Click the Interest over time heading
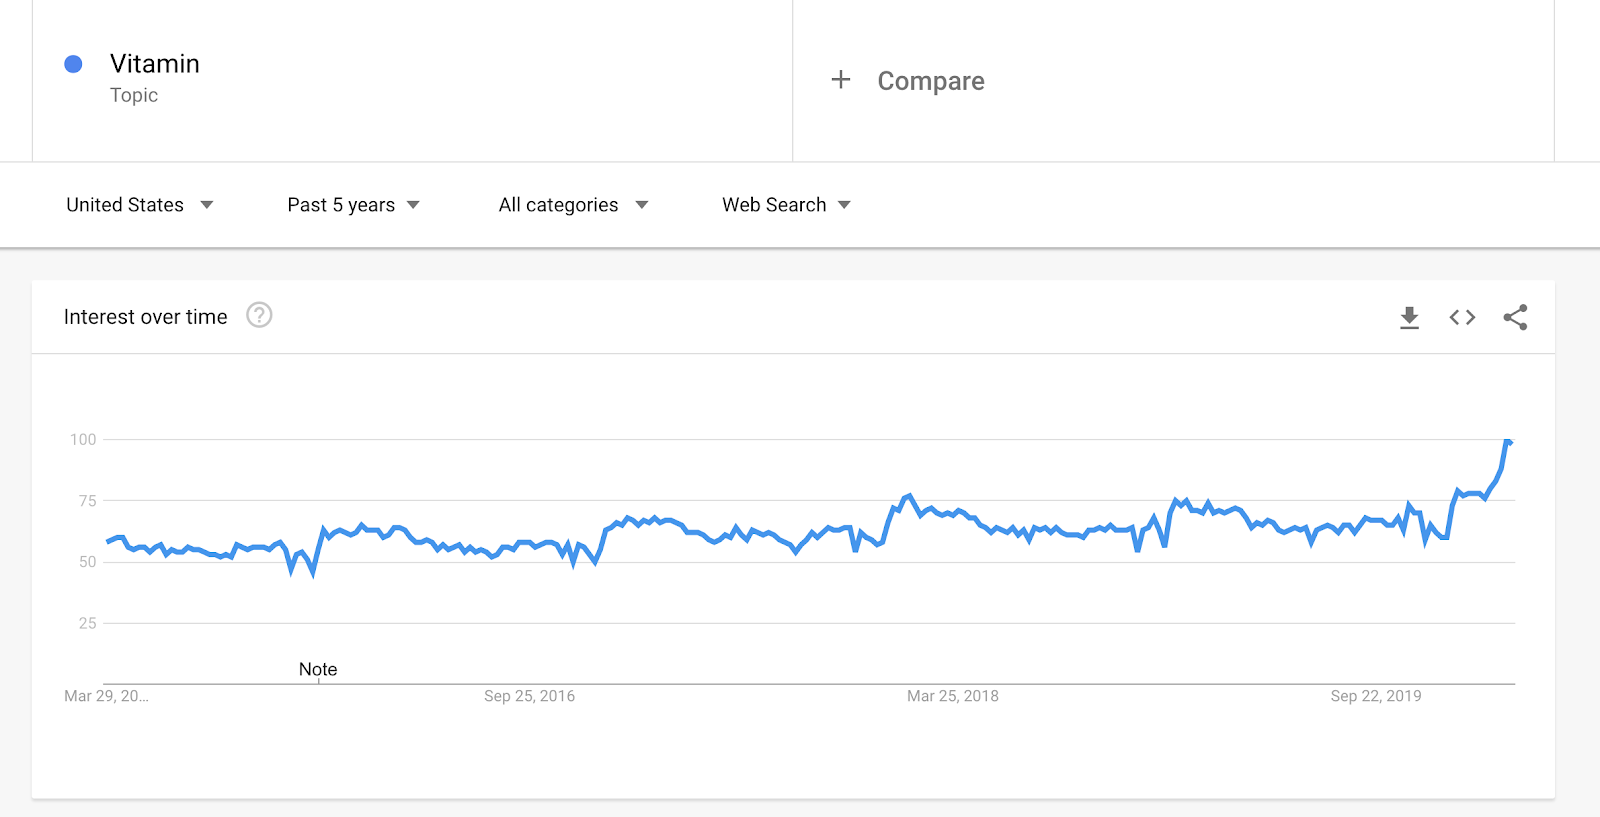 click(146, 317)
